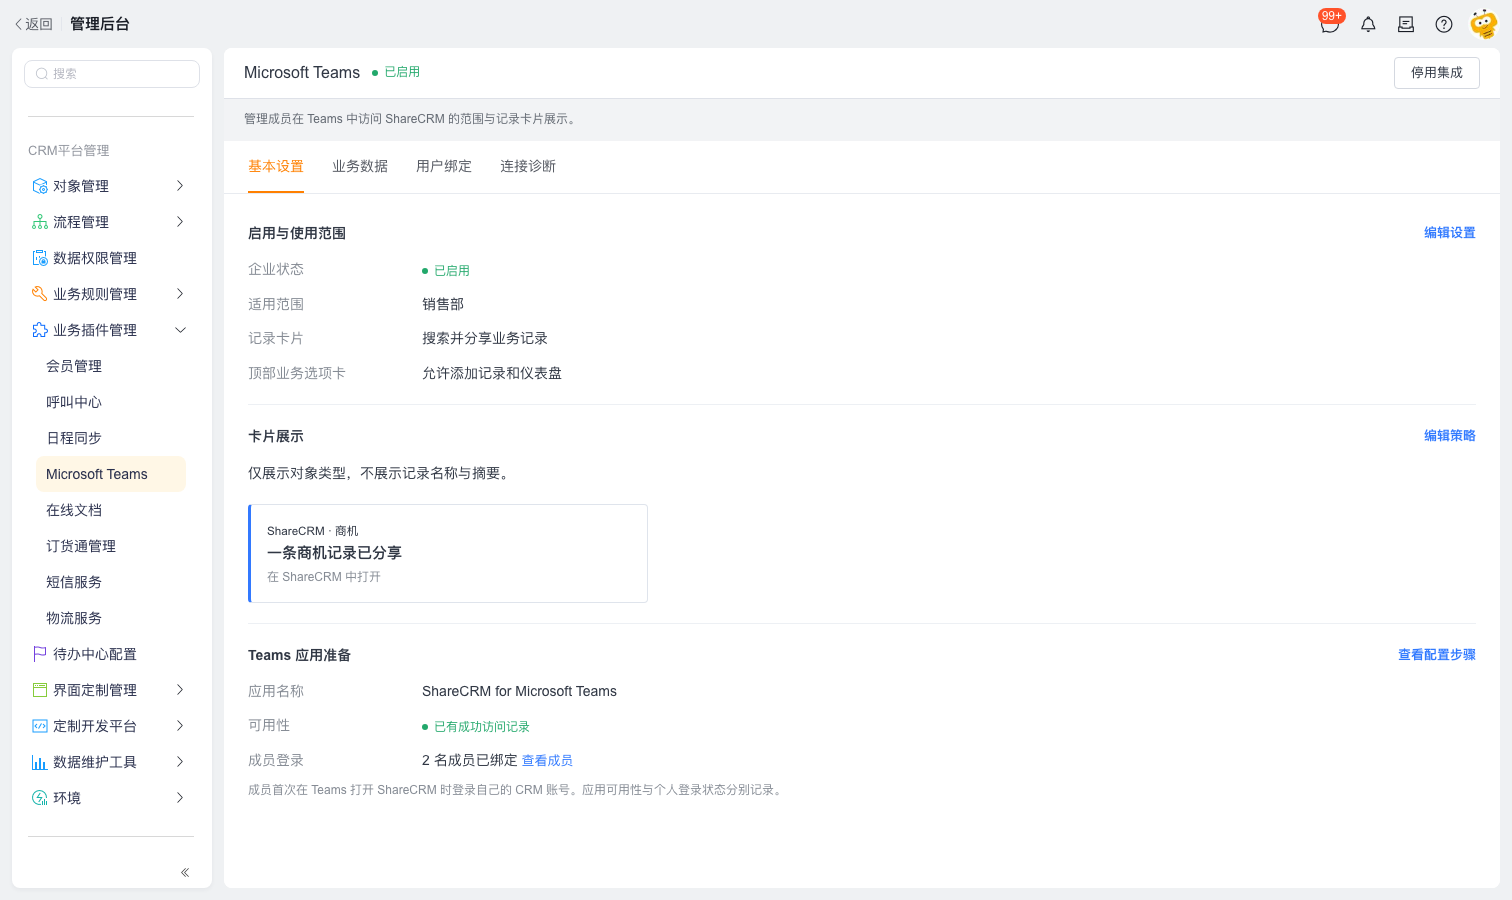Open the help question mark icon
The image size is (1512, 900).
[x=1444, y=24]
